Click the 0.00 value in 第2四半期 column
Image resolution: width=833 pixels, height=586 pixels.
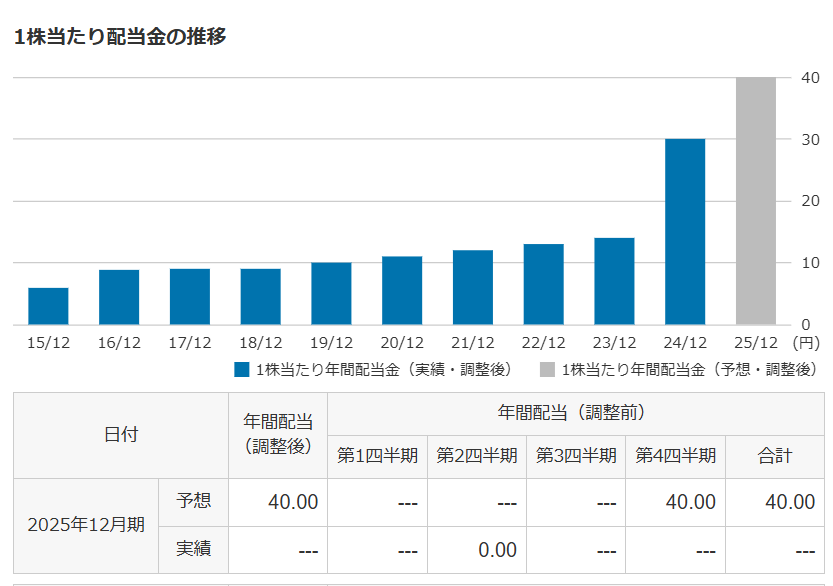click(497, 550)
